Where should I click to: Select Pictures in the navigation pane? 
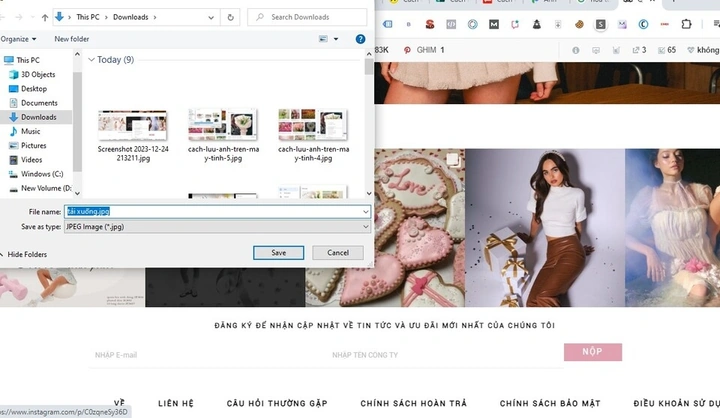(34, 146)
